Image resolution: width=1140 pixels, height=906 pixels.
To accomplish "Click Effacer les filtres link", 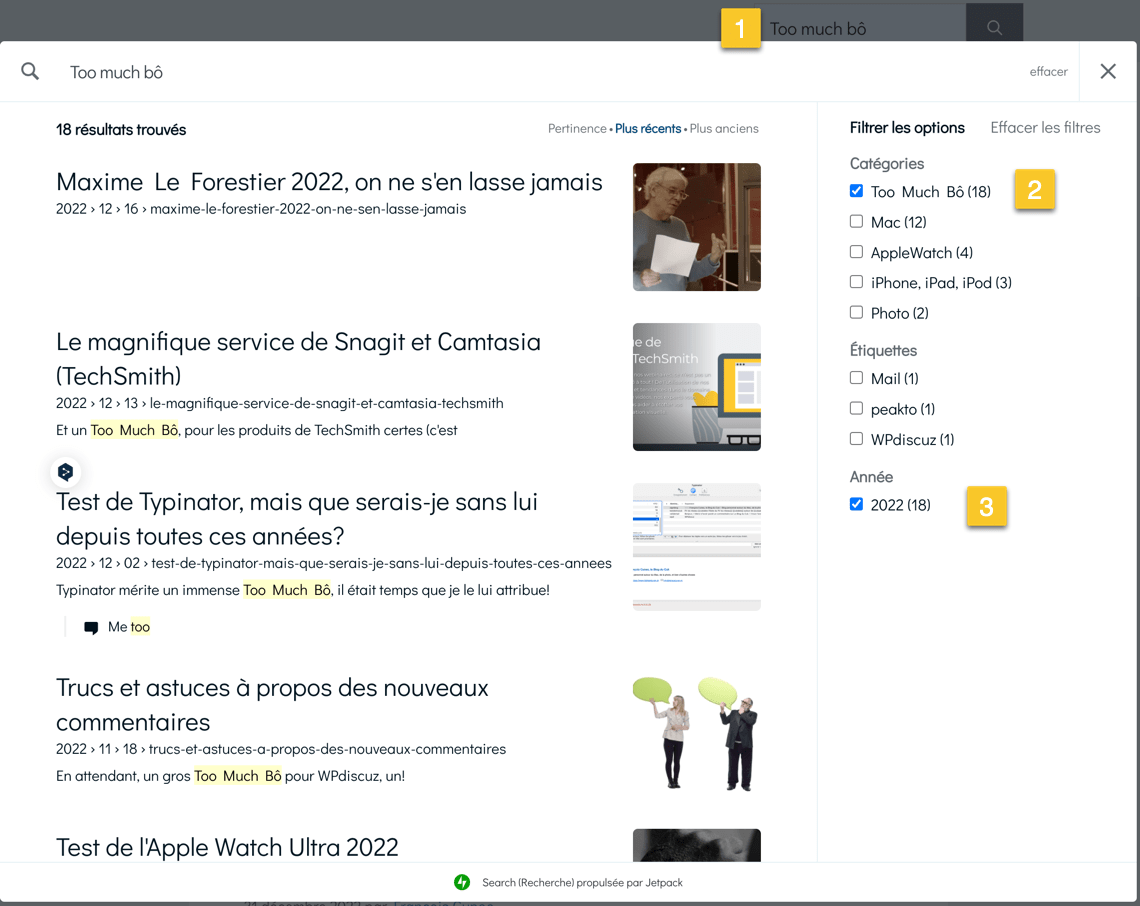I will tap(1045, 127).
